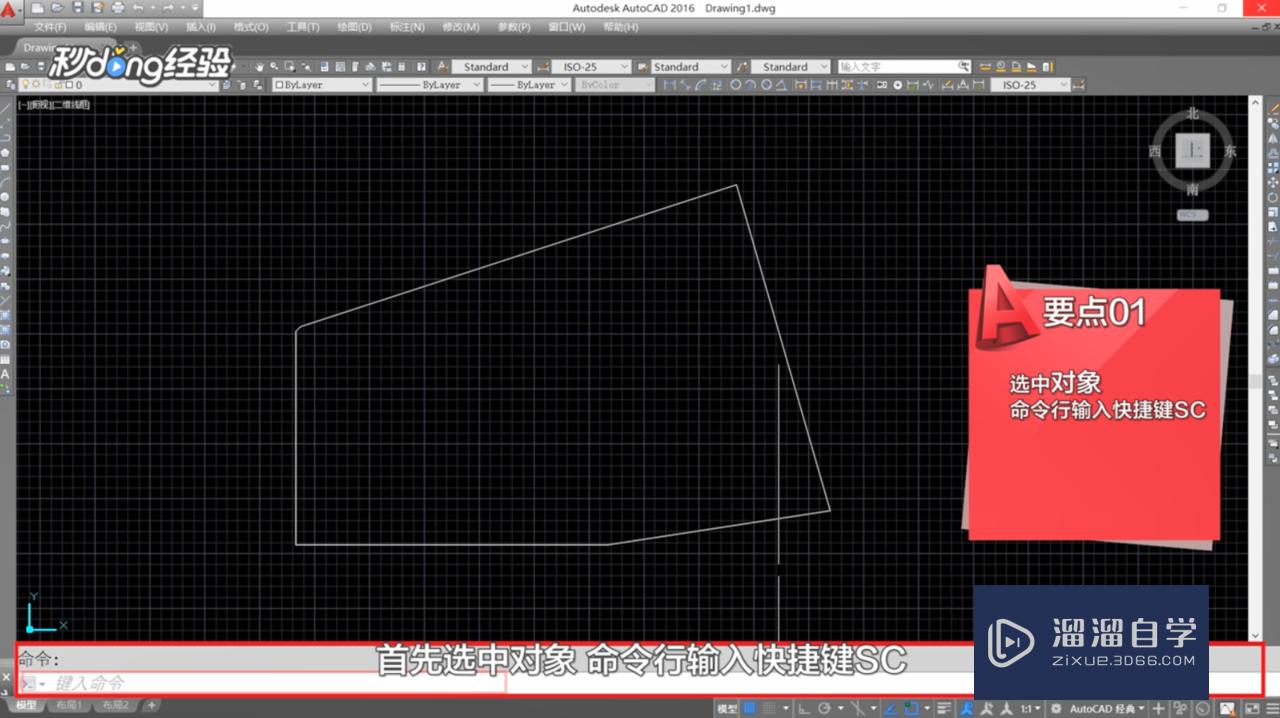Click the ViewCube top face 上
This screenshot has width=1280, height=718.
click(1192, 151)
